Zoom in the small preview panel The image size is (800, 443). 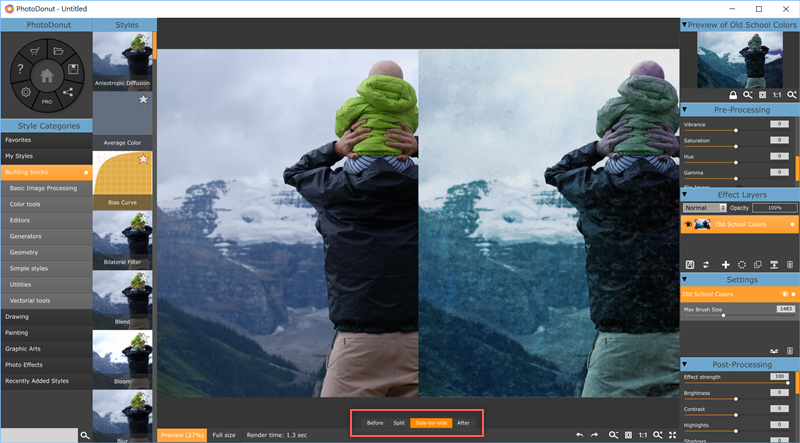pyautogui.click(x=792, y=95)
